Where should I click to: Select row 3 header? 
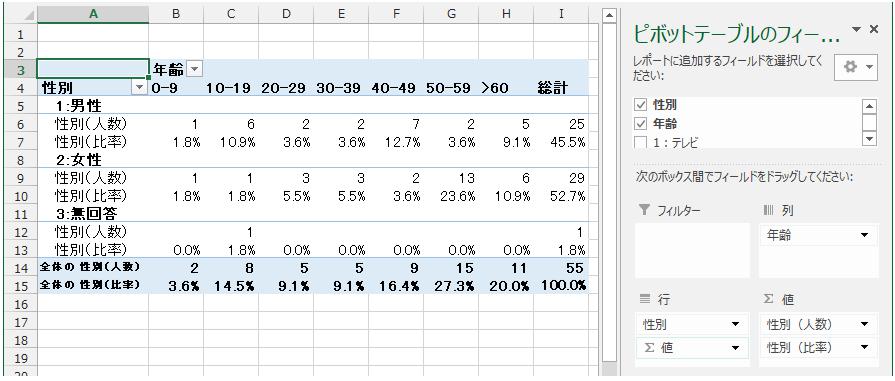21,70
